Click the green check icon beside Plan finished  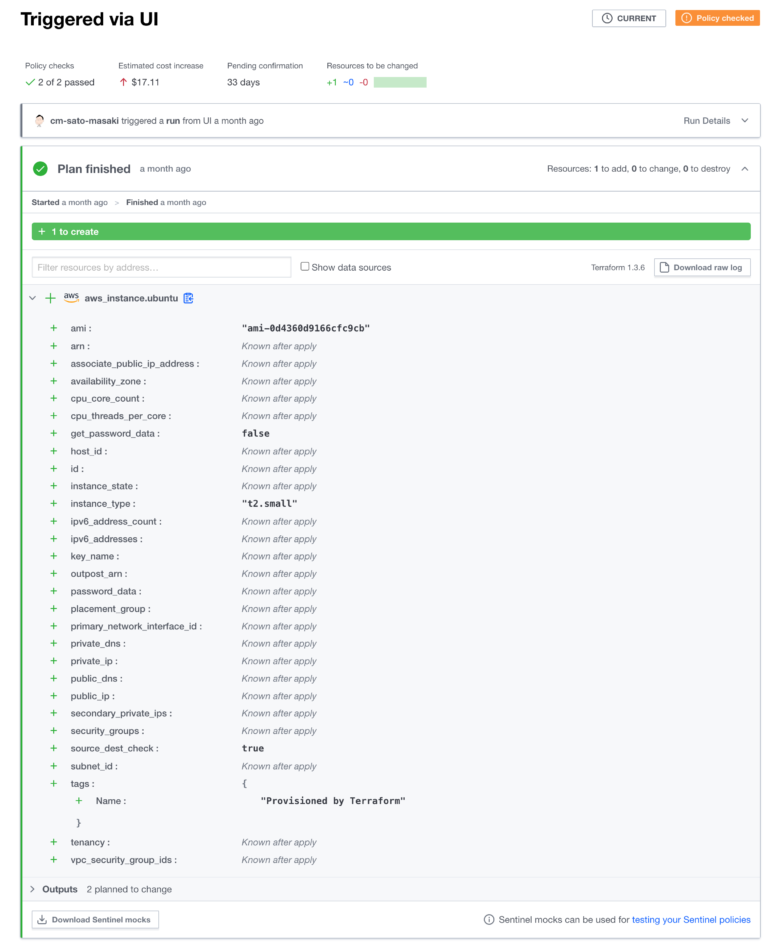point(41,168)
